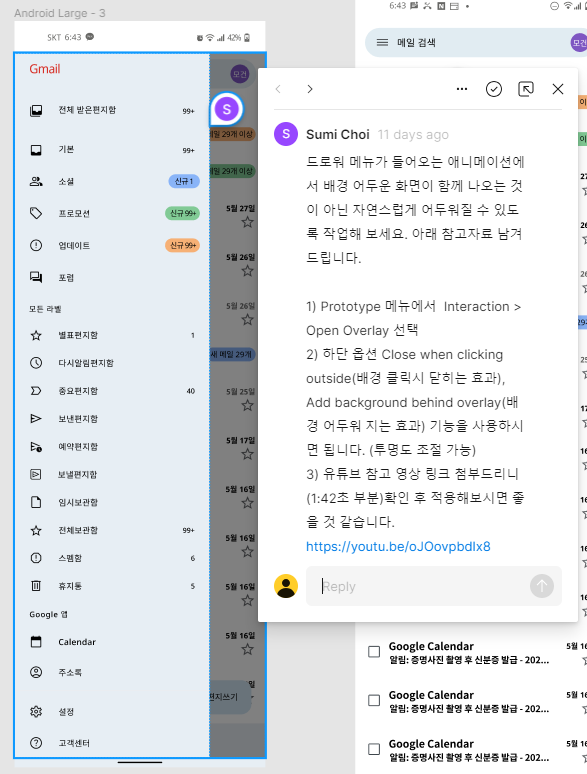The width and height of the screenshot is (587, 774).
Task: Click the red Gmail logo in drawer
Action: tap(45, 69)
